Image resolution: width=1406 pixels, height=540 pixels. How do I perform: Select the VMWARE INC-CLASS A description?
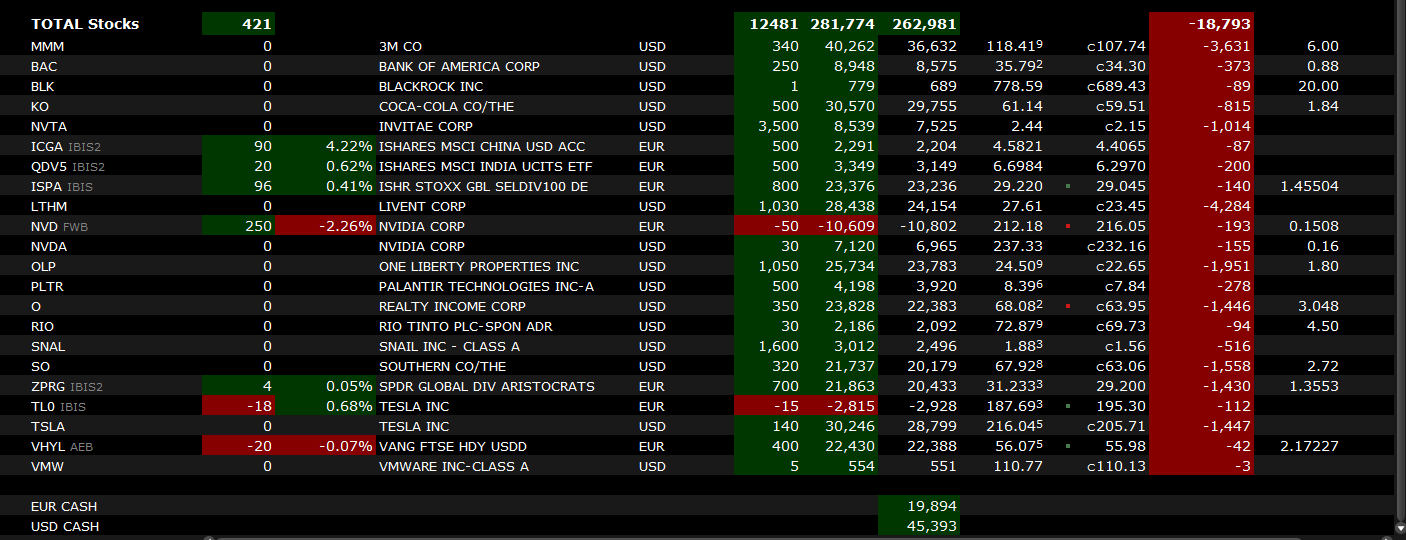click(x=453, y=466)
